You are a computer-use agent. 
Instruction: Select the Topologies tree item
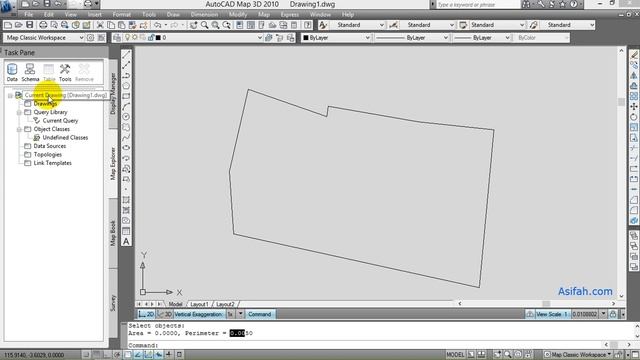(x=48, y=155)
